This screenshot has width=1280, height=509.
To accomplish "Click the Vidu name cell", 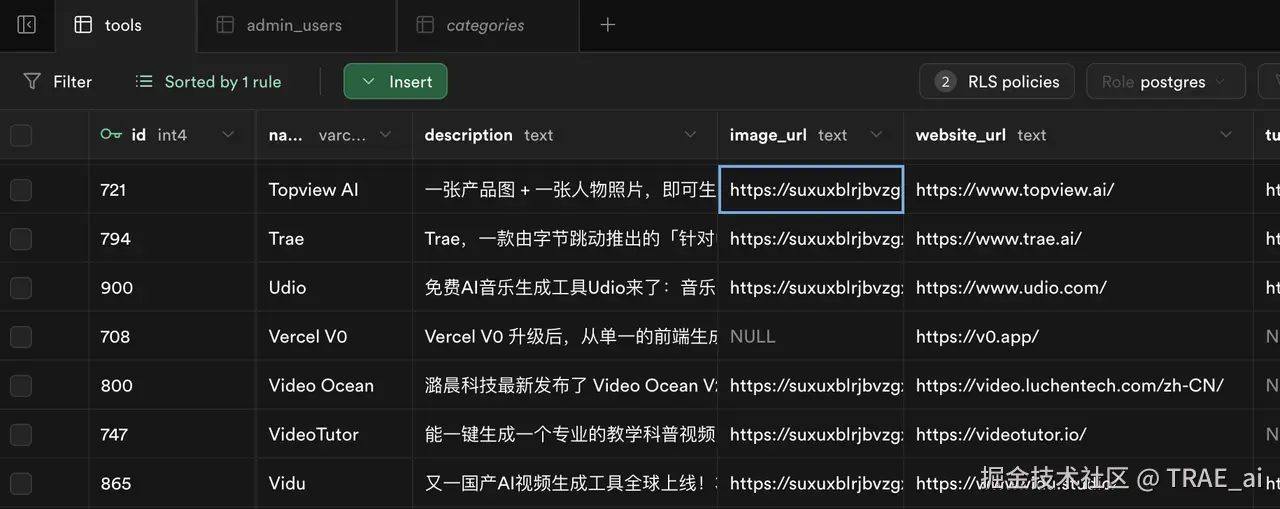I will click(x=334, y=484).
